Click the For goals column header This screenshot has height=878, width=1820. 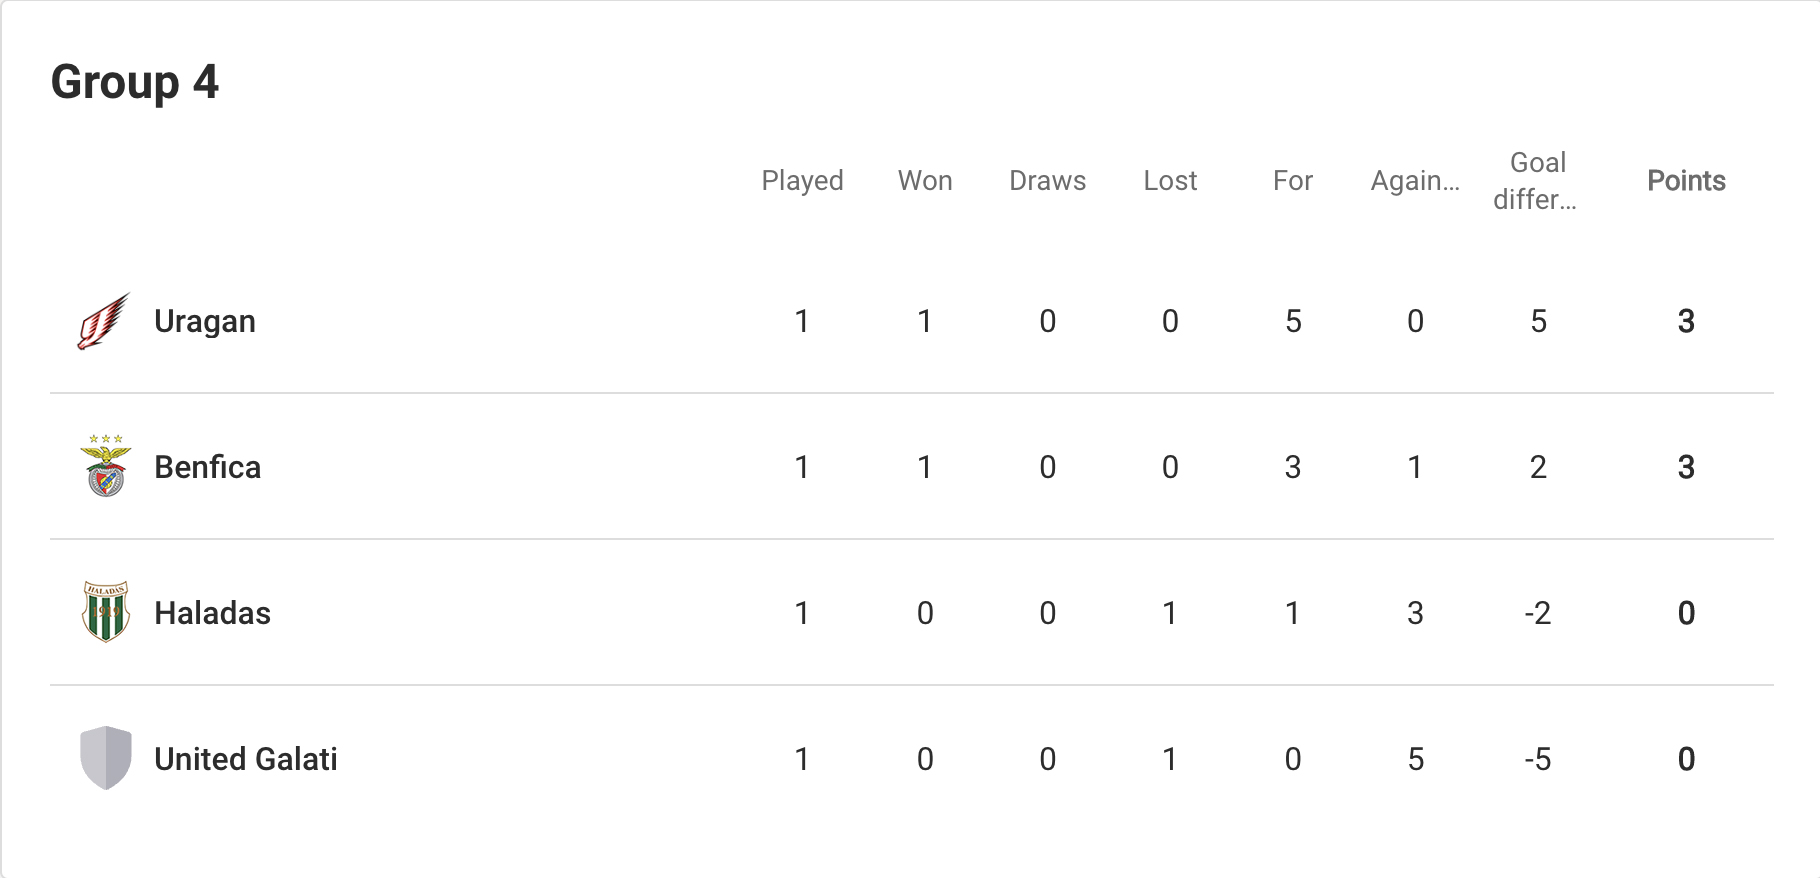pos(1292,181)
